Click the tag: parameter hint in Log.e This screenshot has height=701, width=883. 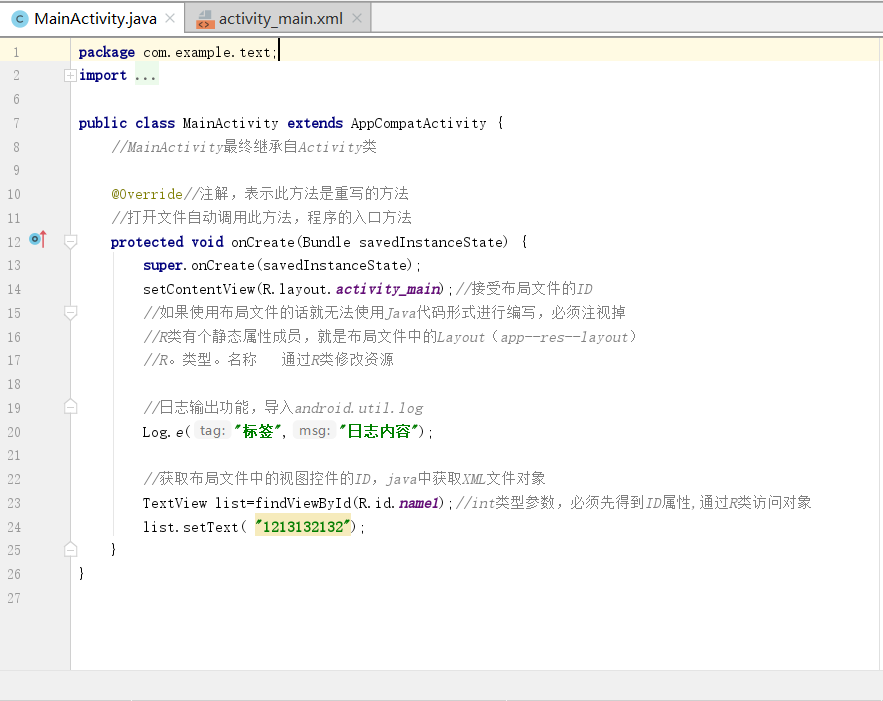coord(212,431)
